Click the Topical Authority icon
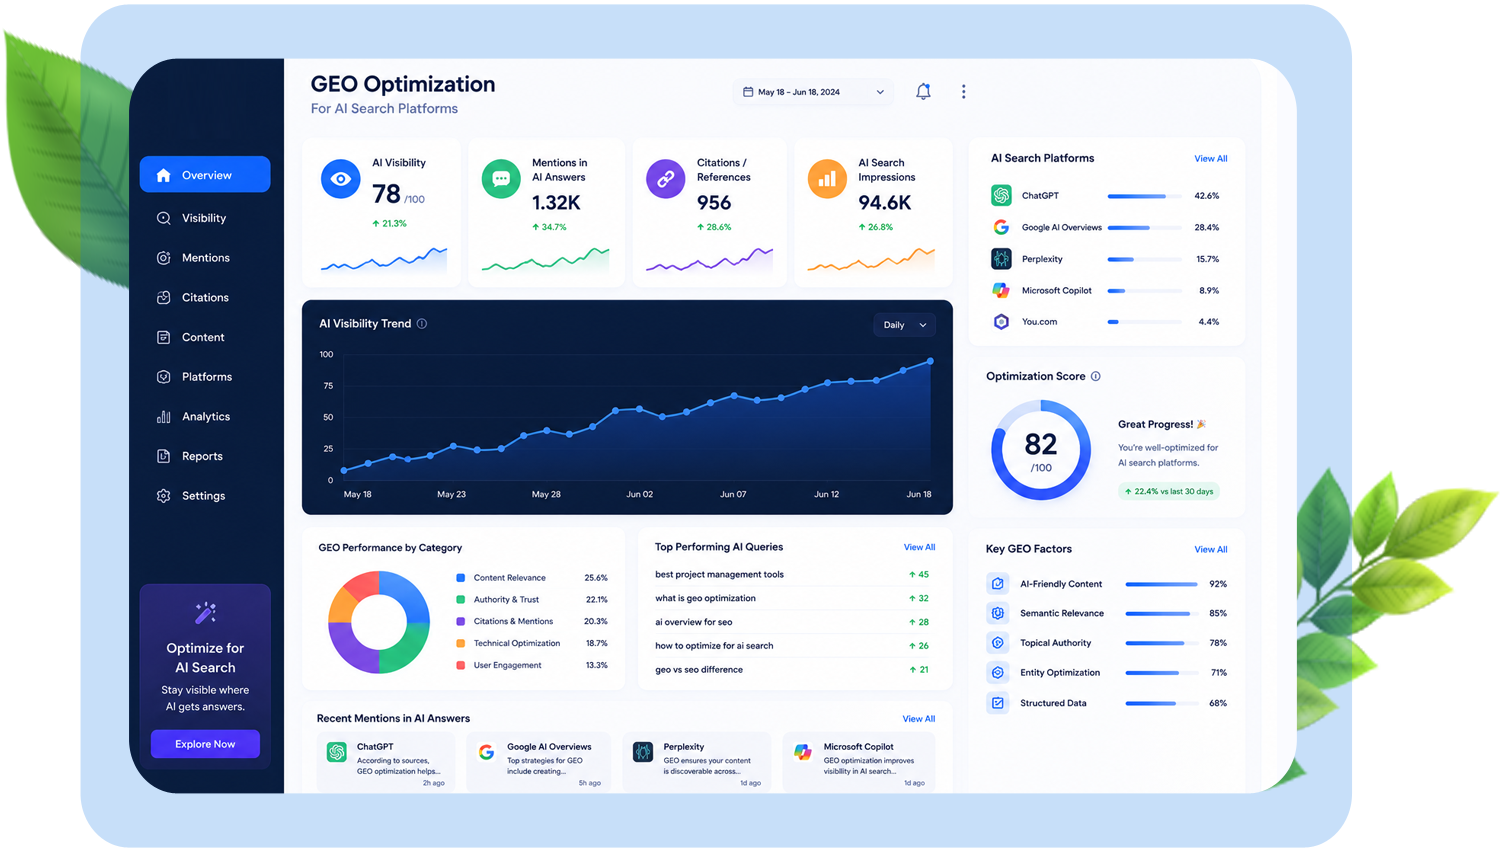 pyautogui.click(x=998, y=643)
